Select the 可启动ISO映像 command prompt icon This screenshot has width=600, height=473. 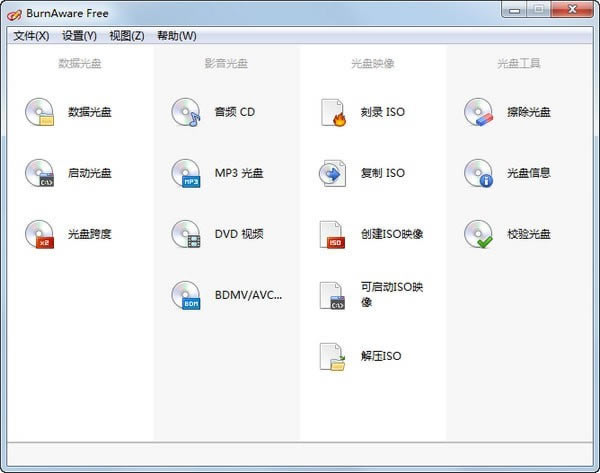[332, 295]
